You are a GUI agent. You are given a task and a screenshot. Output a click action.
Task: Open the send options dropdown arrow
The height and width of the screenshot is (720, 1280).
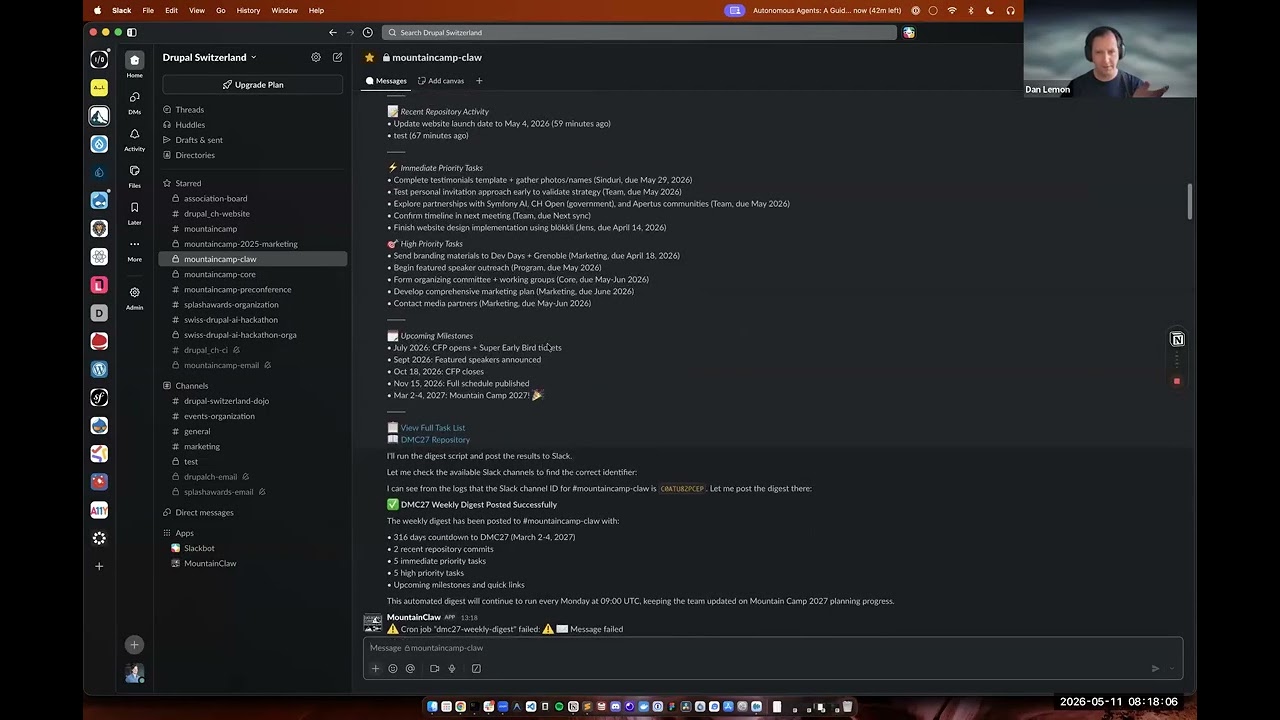pos(1172,668)
